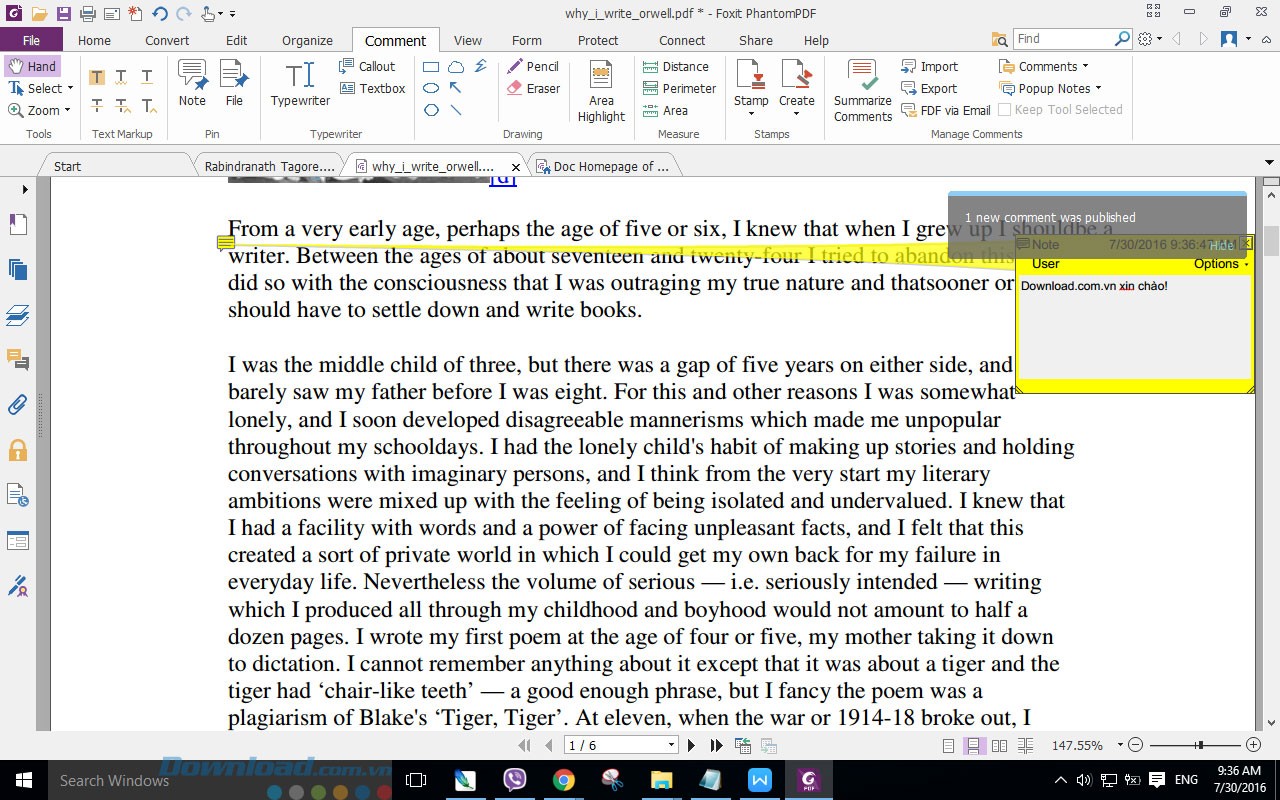
Task: Enable the Hand tool
Action: pyautogui.click(x=32, y=66)
